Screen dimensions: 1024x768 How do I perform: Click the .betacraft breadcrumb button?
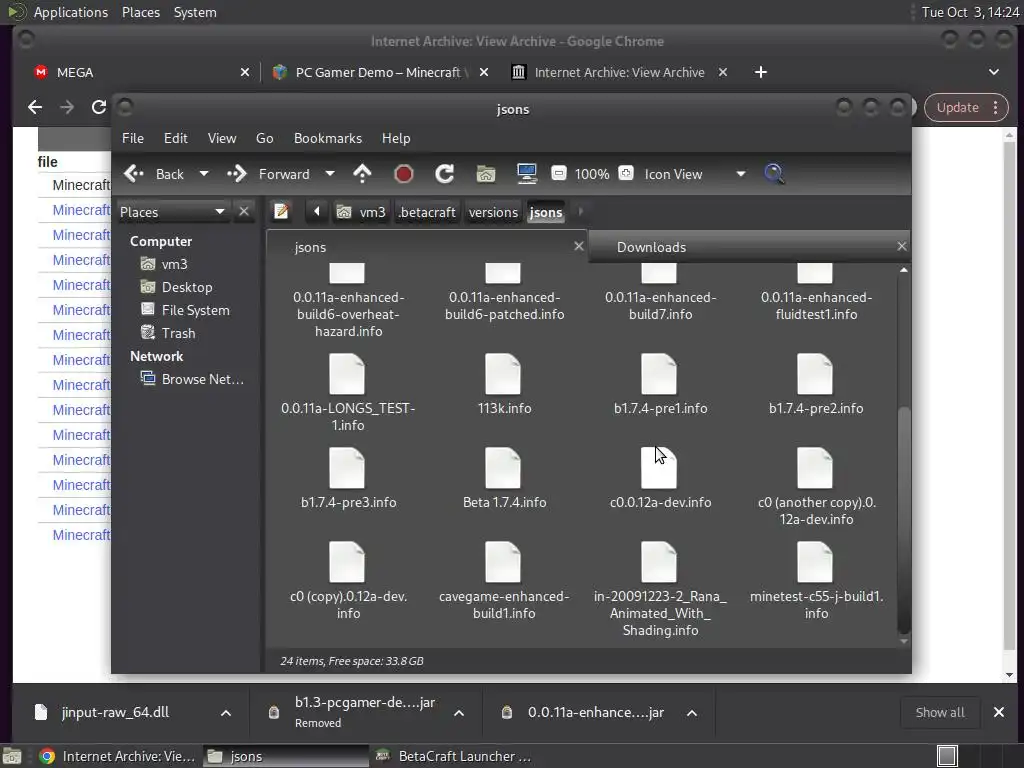tap(427, 212)
